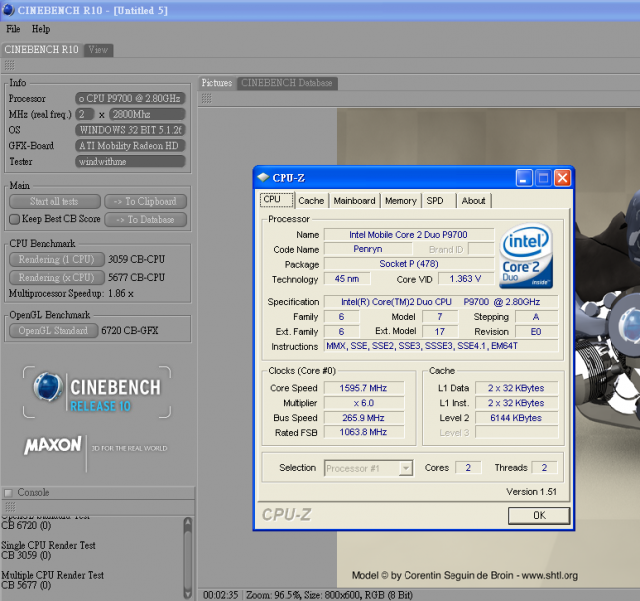Click the Processor info field

130,98
